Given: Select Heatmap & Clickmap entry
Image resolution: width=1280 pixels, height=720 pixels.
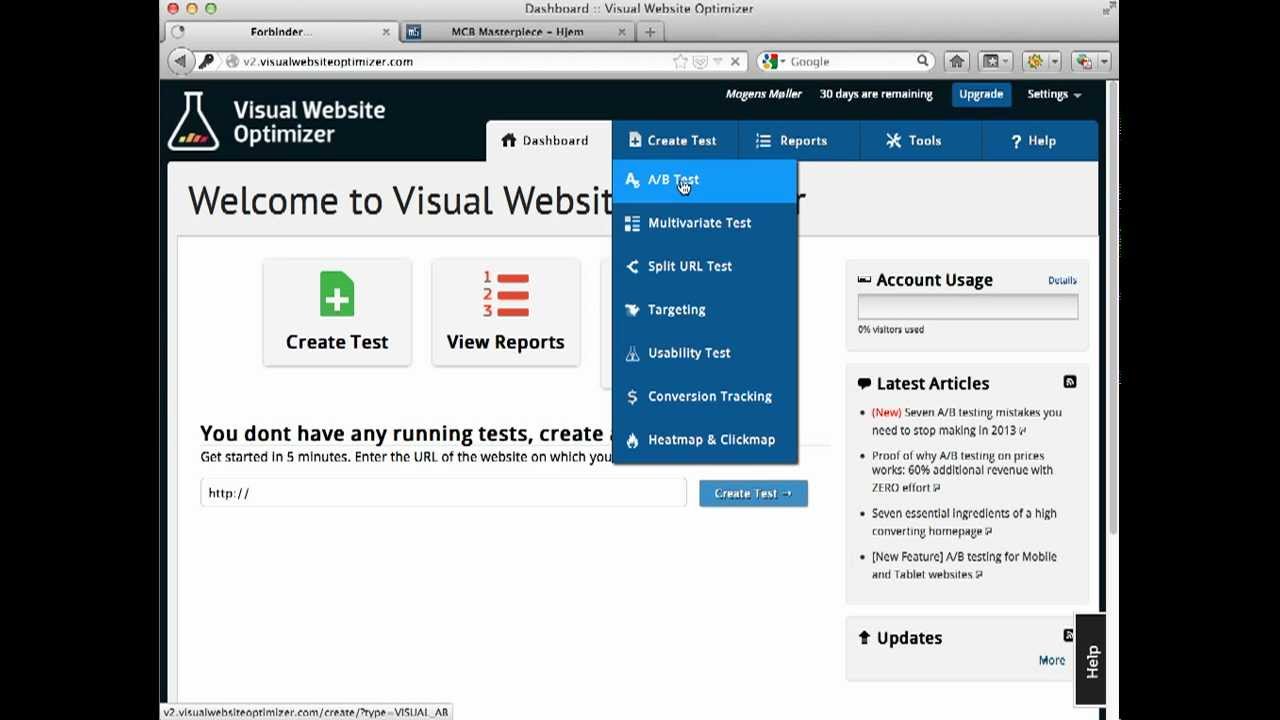Looking at the screenshot, I should (705, 440).
